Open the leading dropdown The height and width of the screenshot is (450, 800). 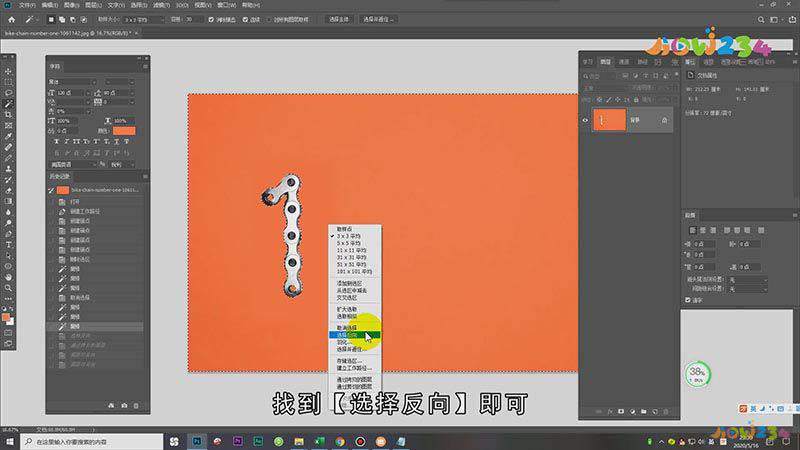[x=119, y=93]
